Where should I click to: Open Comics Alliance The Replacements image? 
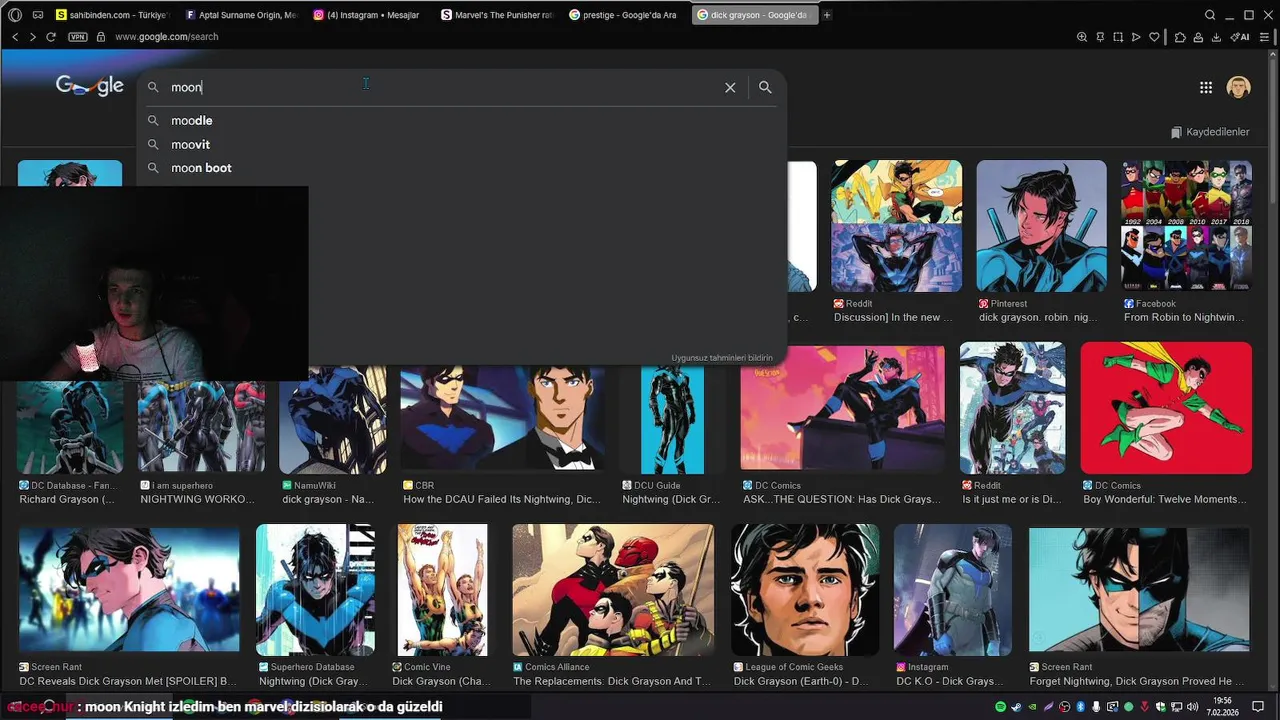click(x=613, y=590)
